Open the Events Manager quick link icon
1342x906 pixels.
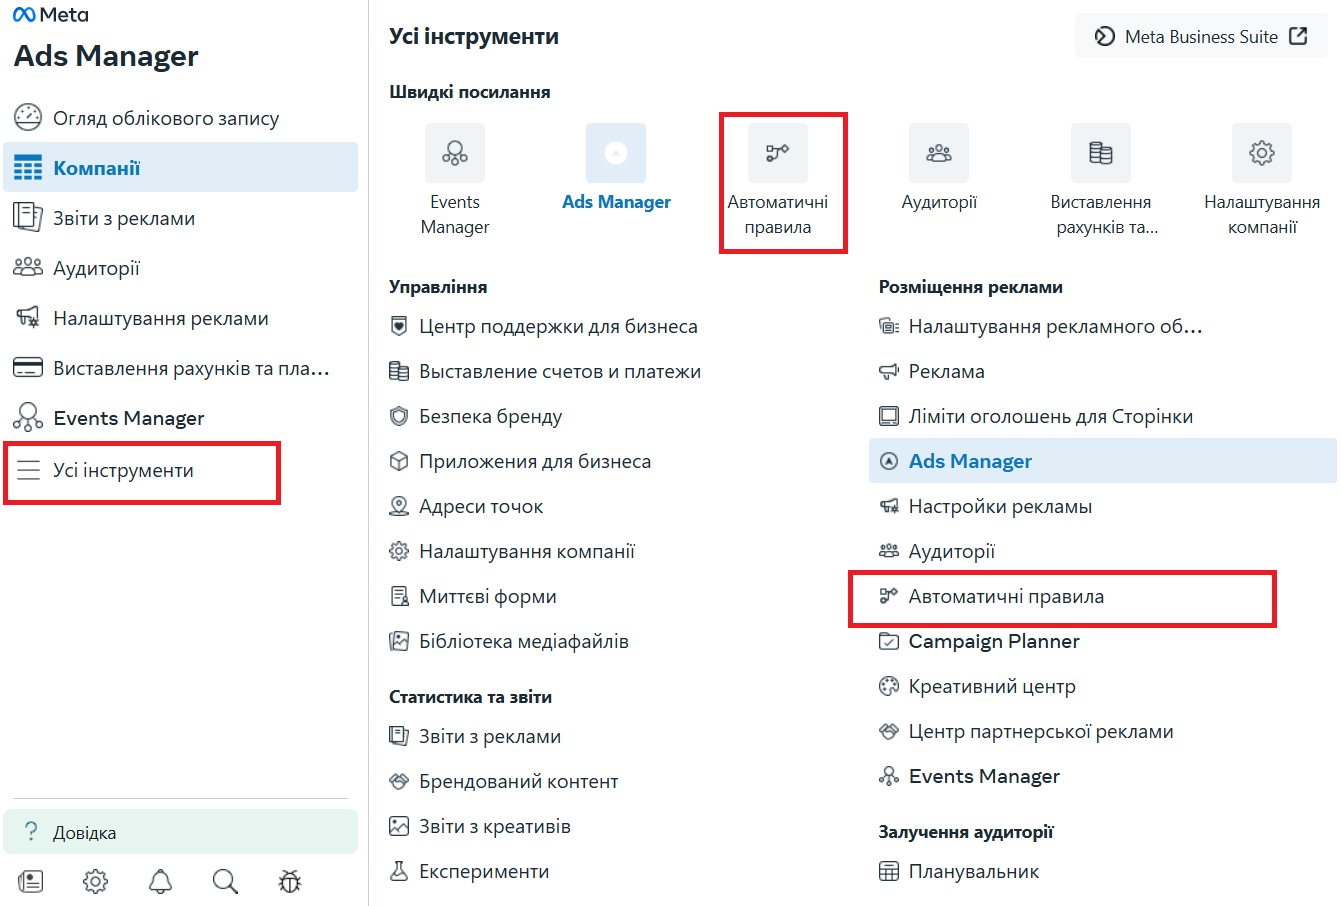(x=455, y=153)
